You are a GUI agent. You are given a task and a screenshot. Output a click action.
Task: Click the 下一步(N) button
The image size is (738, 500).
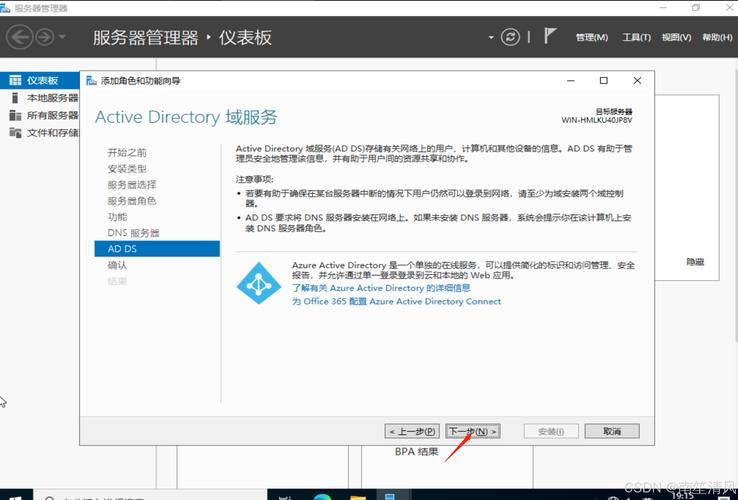pyautogui.click(x=473, y=431)
